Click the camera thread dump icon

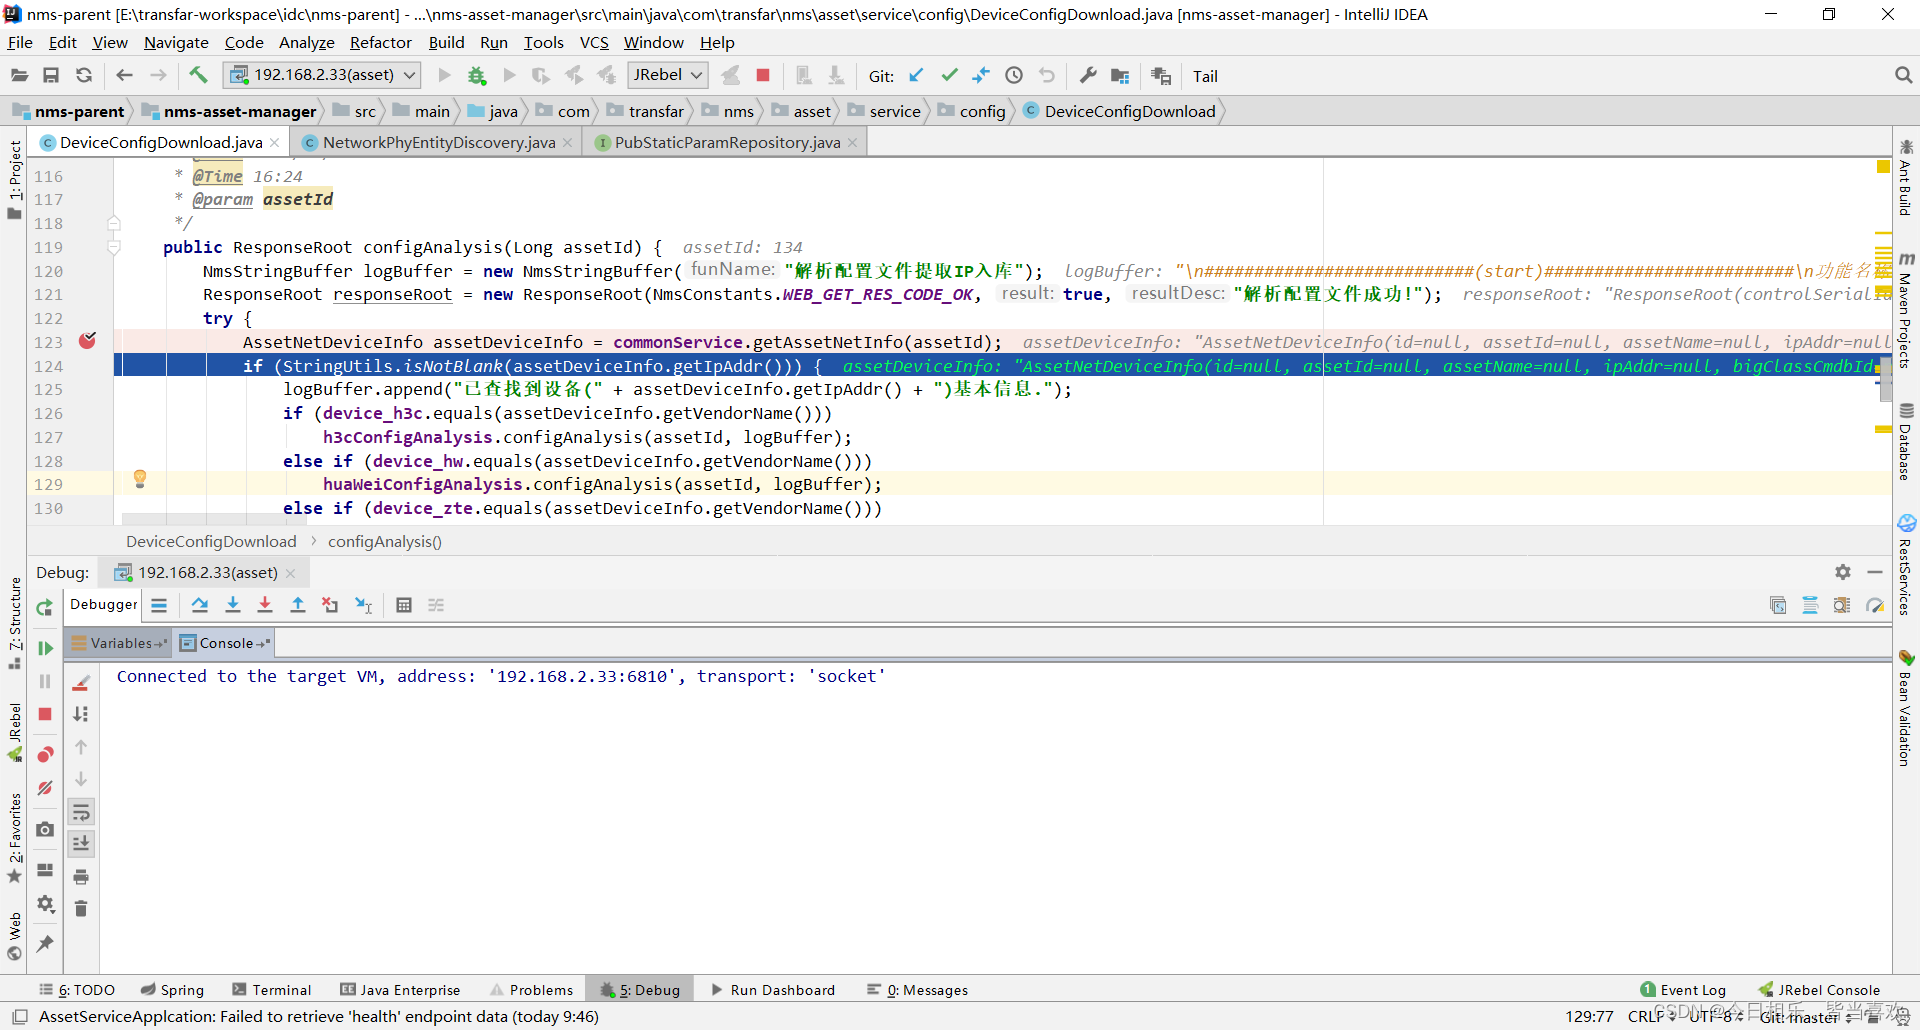coord(45,829)
